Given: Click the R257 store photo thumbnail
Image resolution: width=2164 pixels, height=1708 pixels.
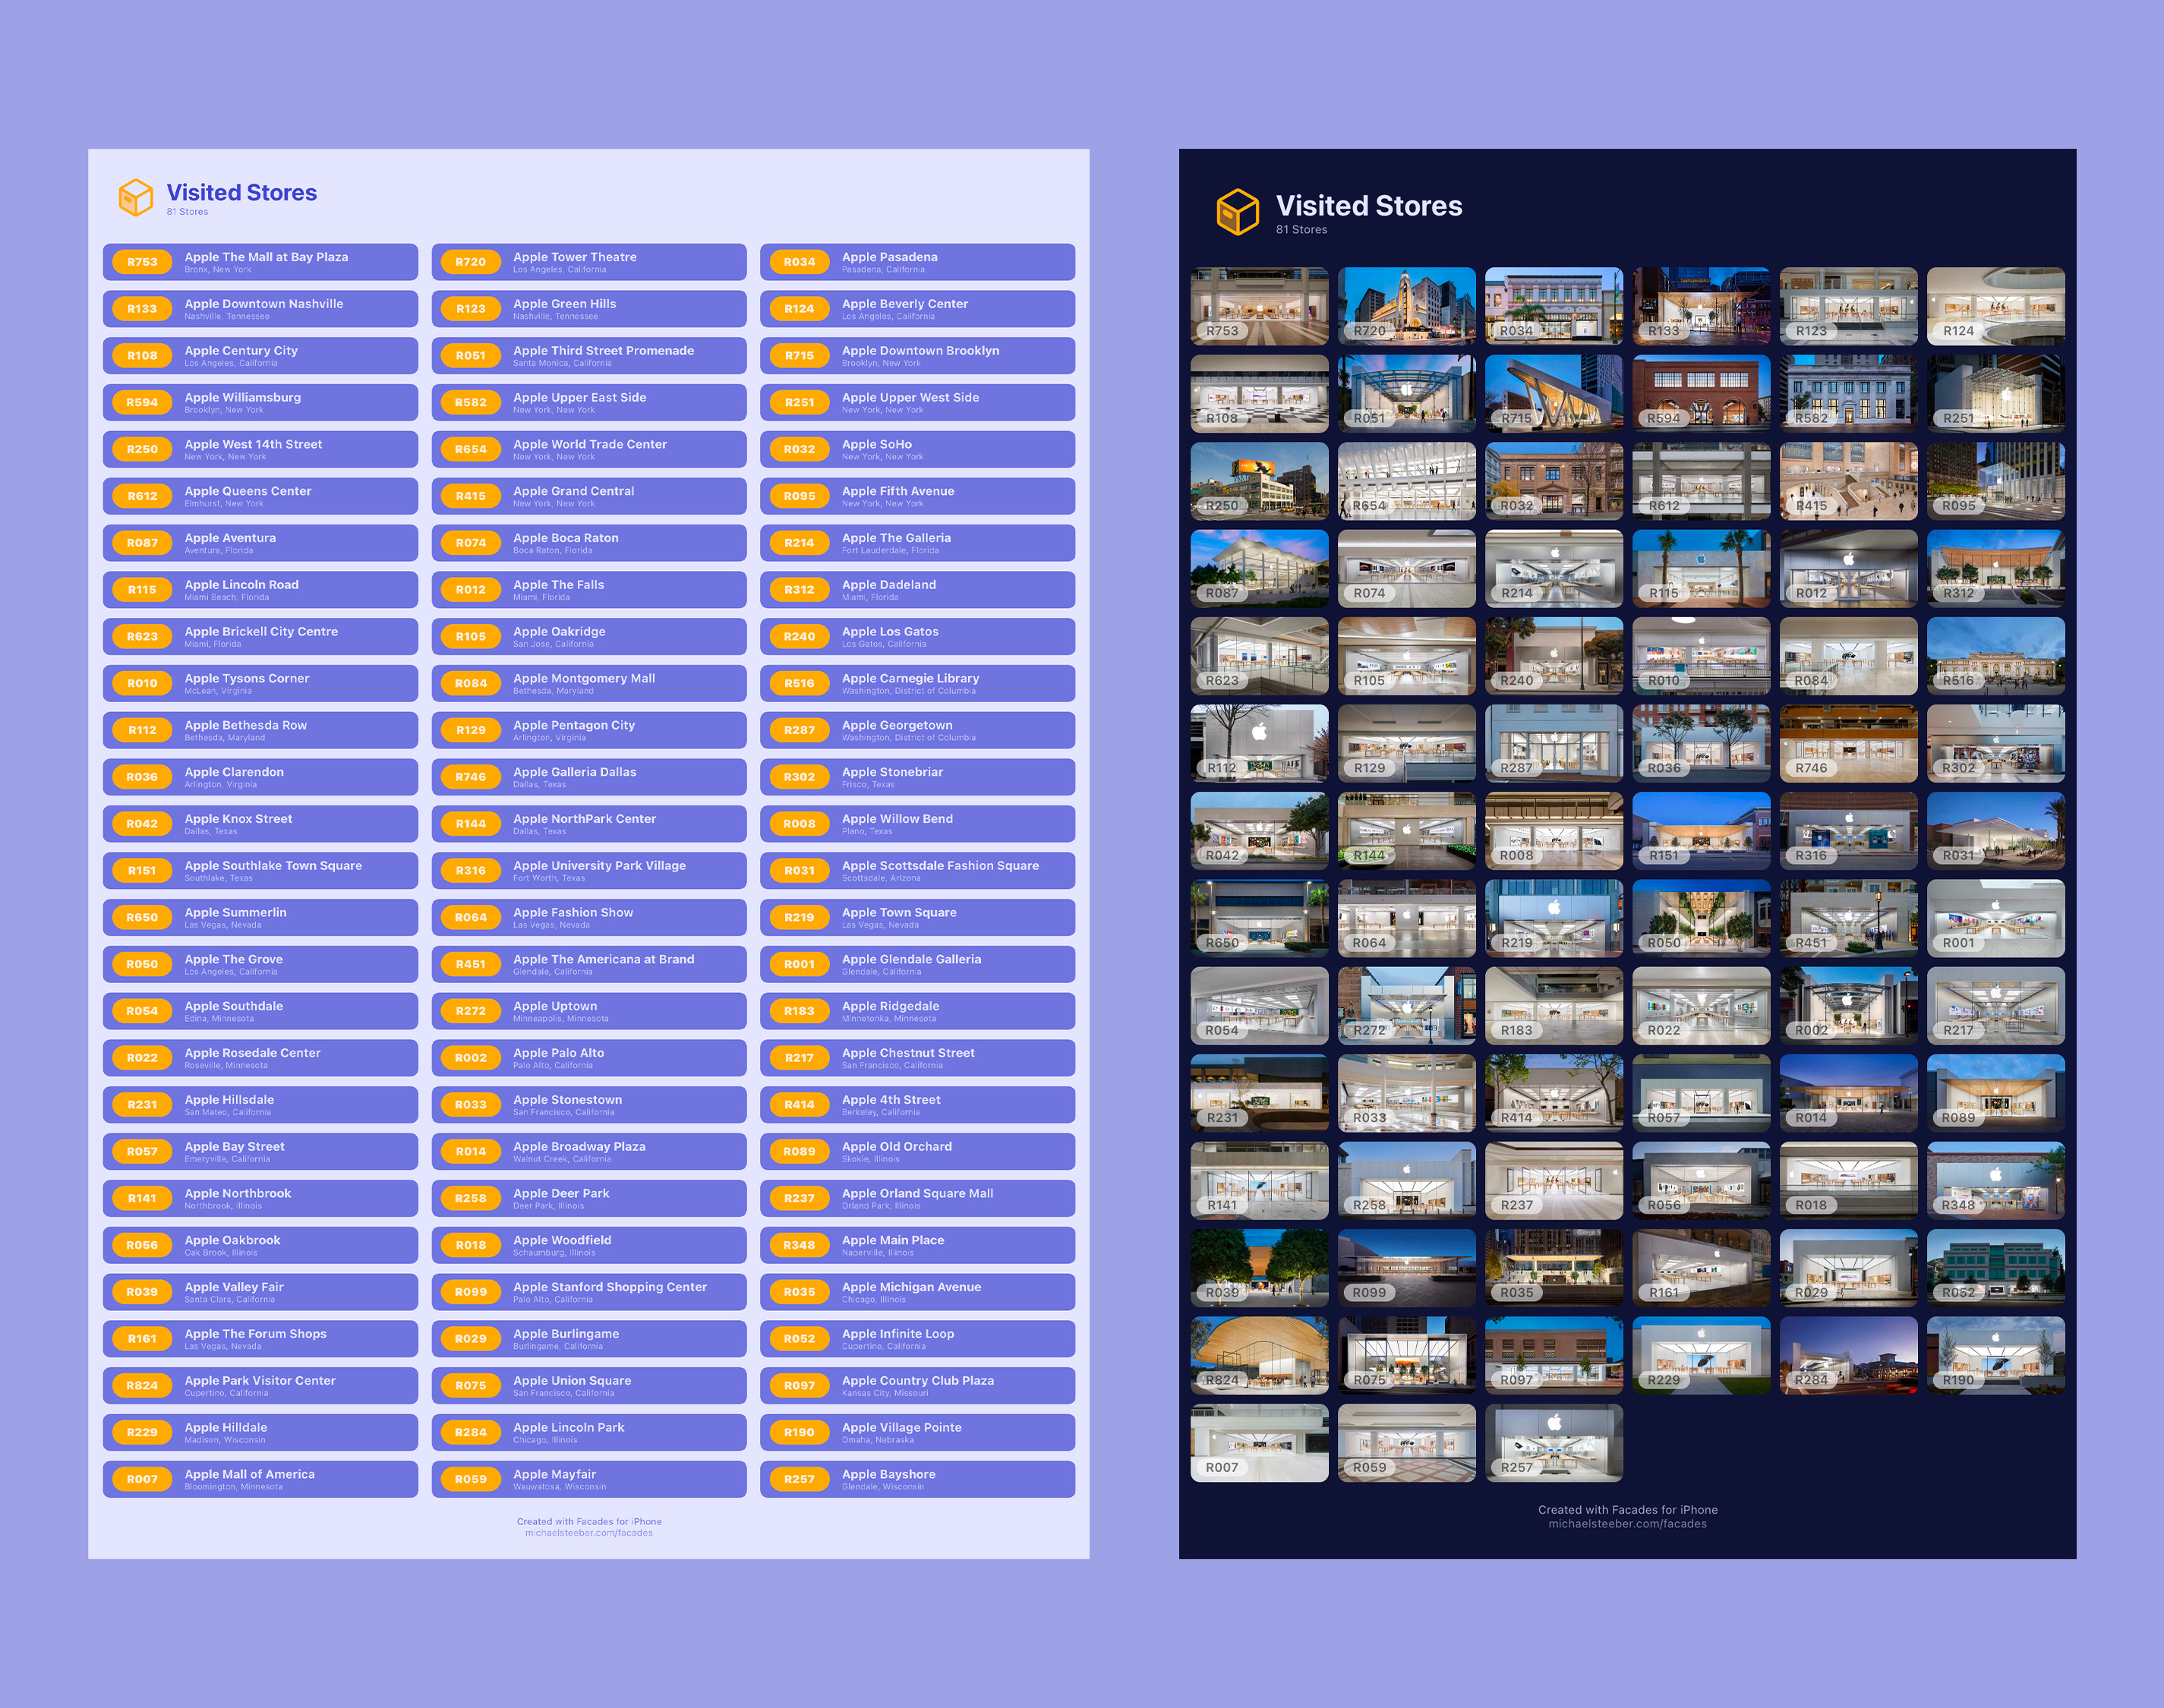Looking at the screenshot, I should [x=1554, y=1443].
